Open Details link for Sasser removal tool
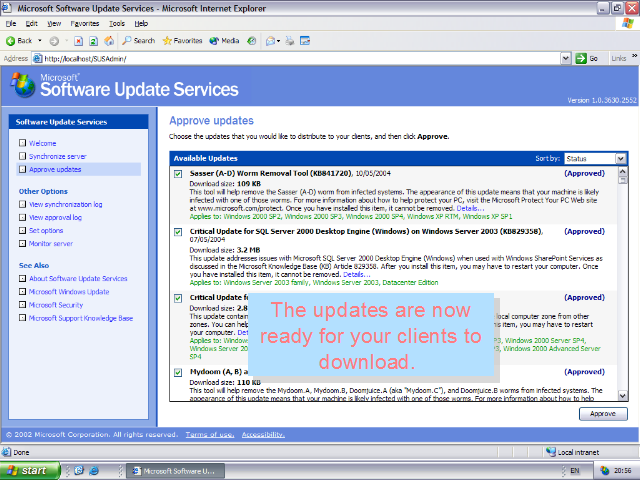640x480 pixels. pyautogui.click(x=470, y=208)
